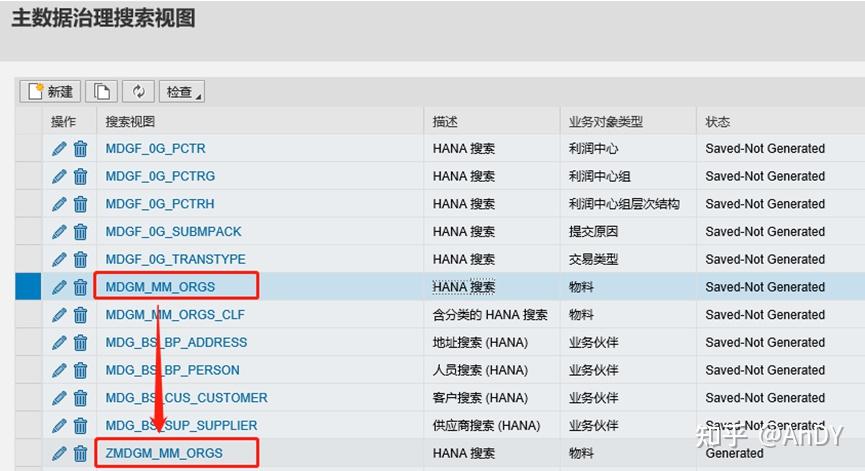Select the row selector of MDGF_0G_PCTRH
The image size is (865, 471).
click(x=28, y=204)
